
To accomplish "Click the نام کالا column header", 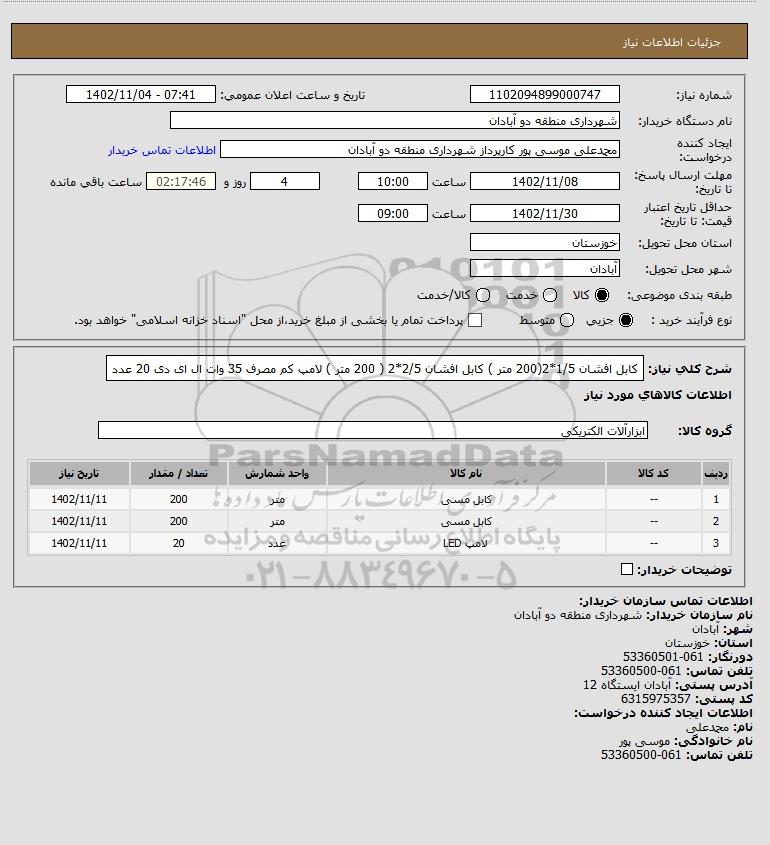I will tap(466, 474).
